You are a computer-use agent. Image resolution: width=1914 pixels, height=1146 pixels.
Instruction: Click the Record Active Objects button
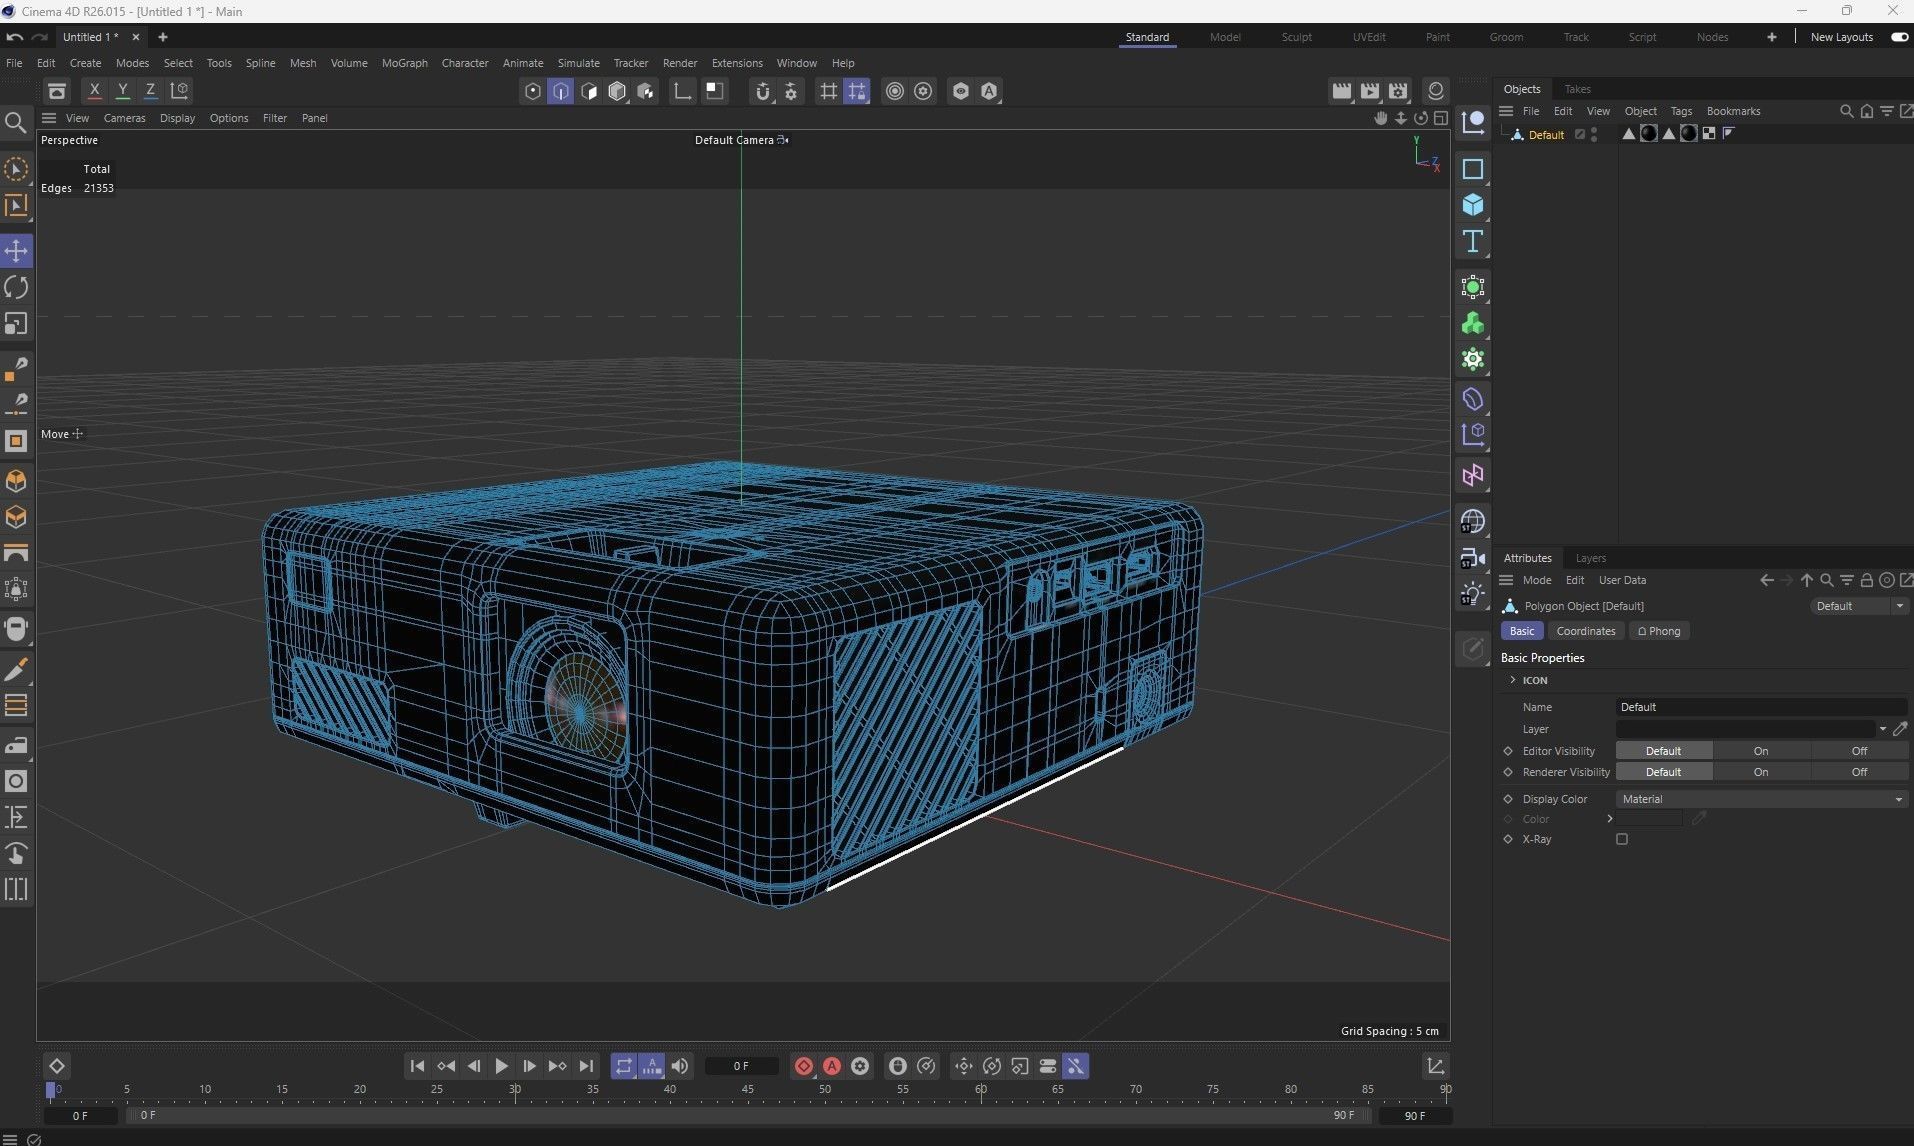click(803, 1066)
